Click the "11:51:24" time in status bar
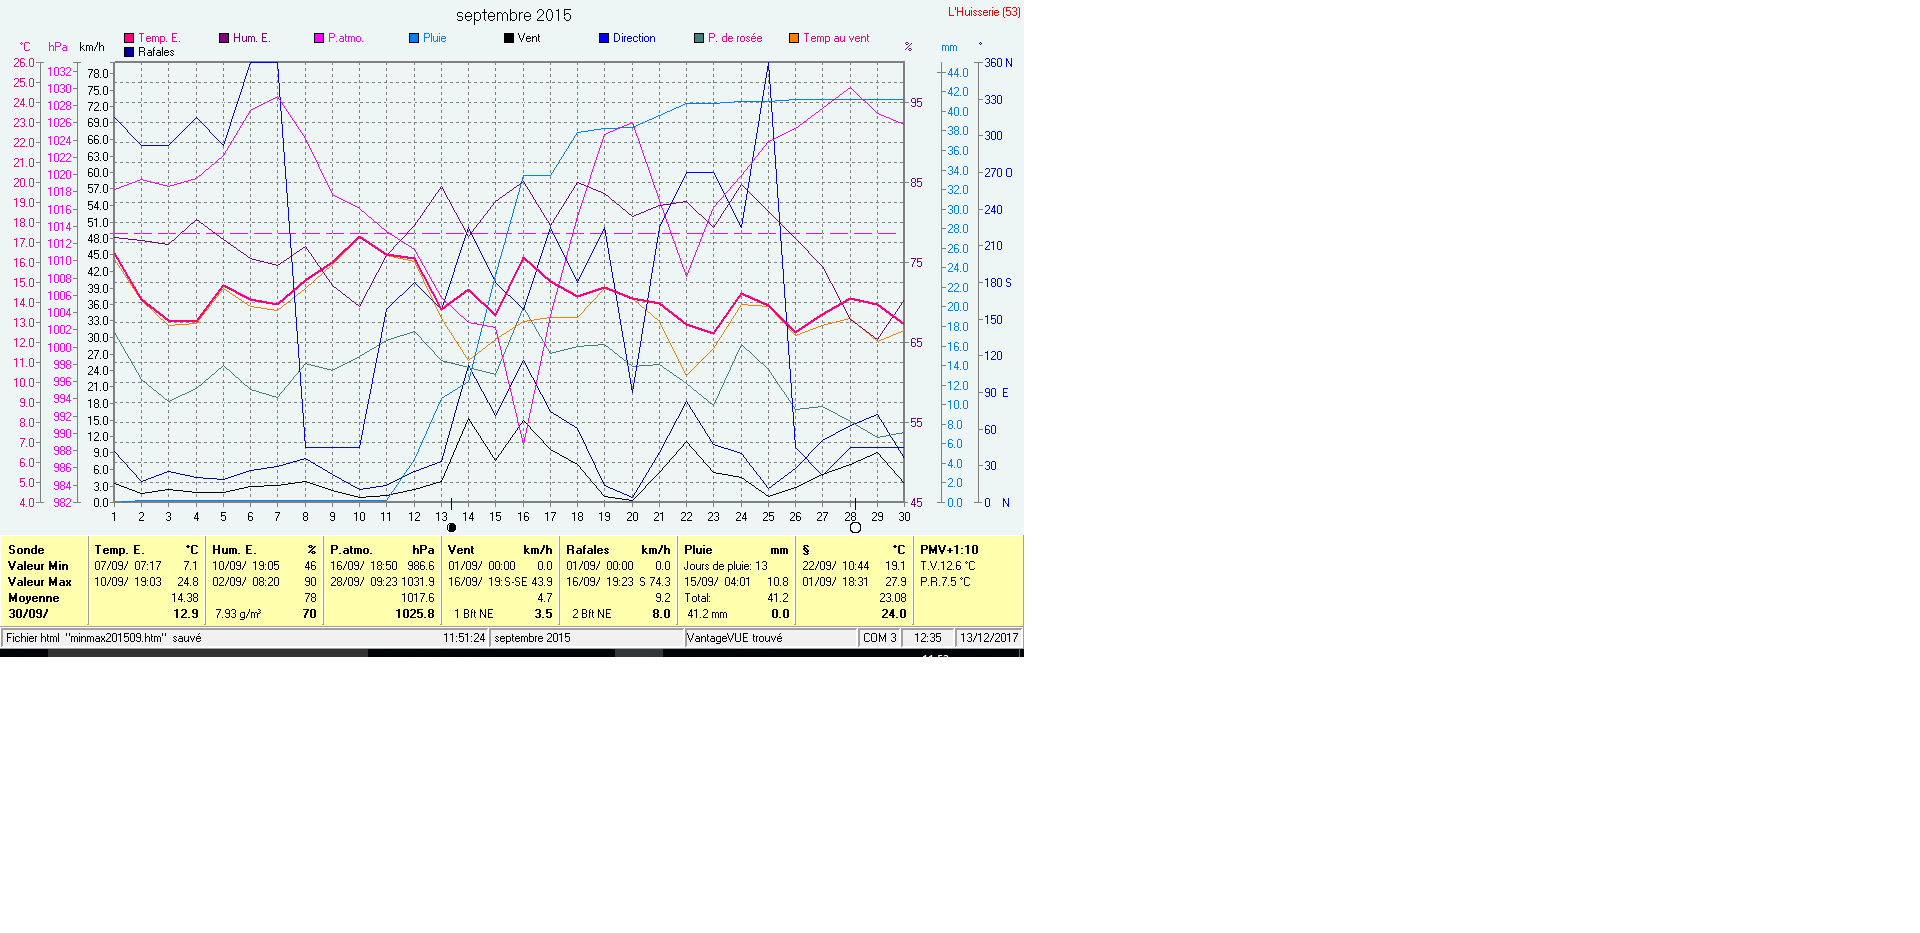Image resolution: width=1920 pixels, height=933 pixels. 464,638
